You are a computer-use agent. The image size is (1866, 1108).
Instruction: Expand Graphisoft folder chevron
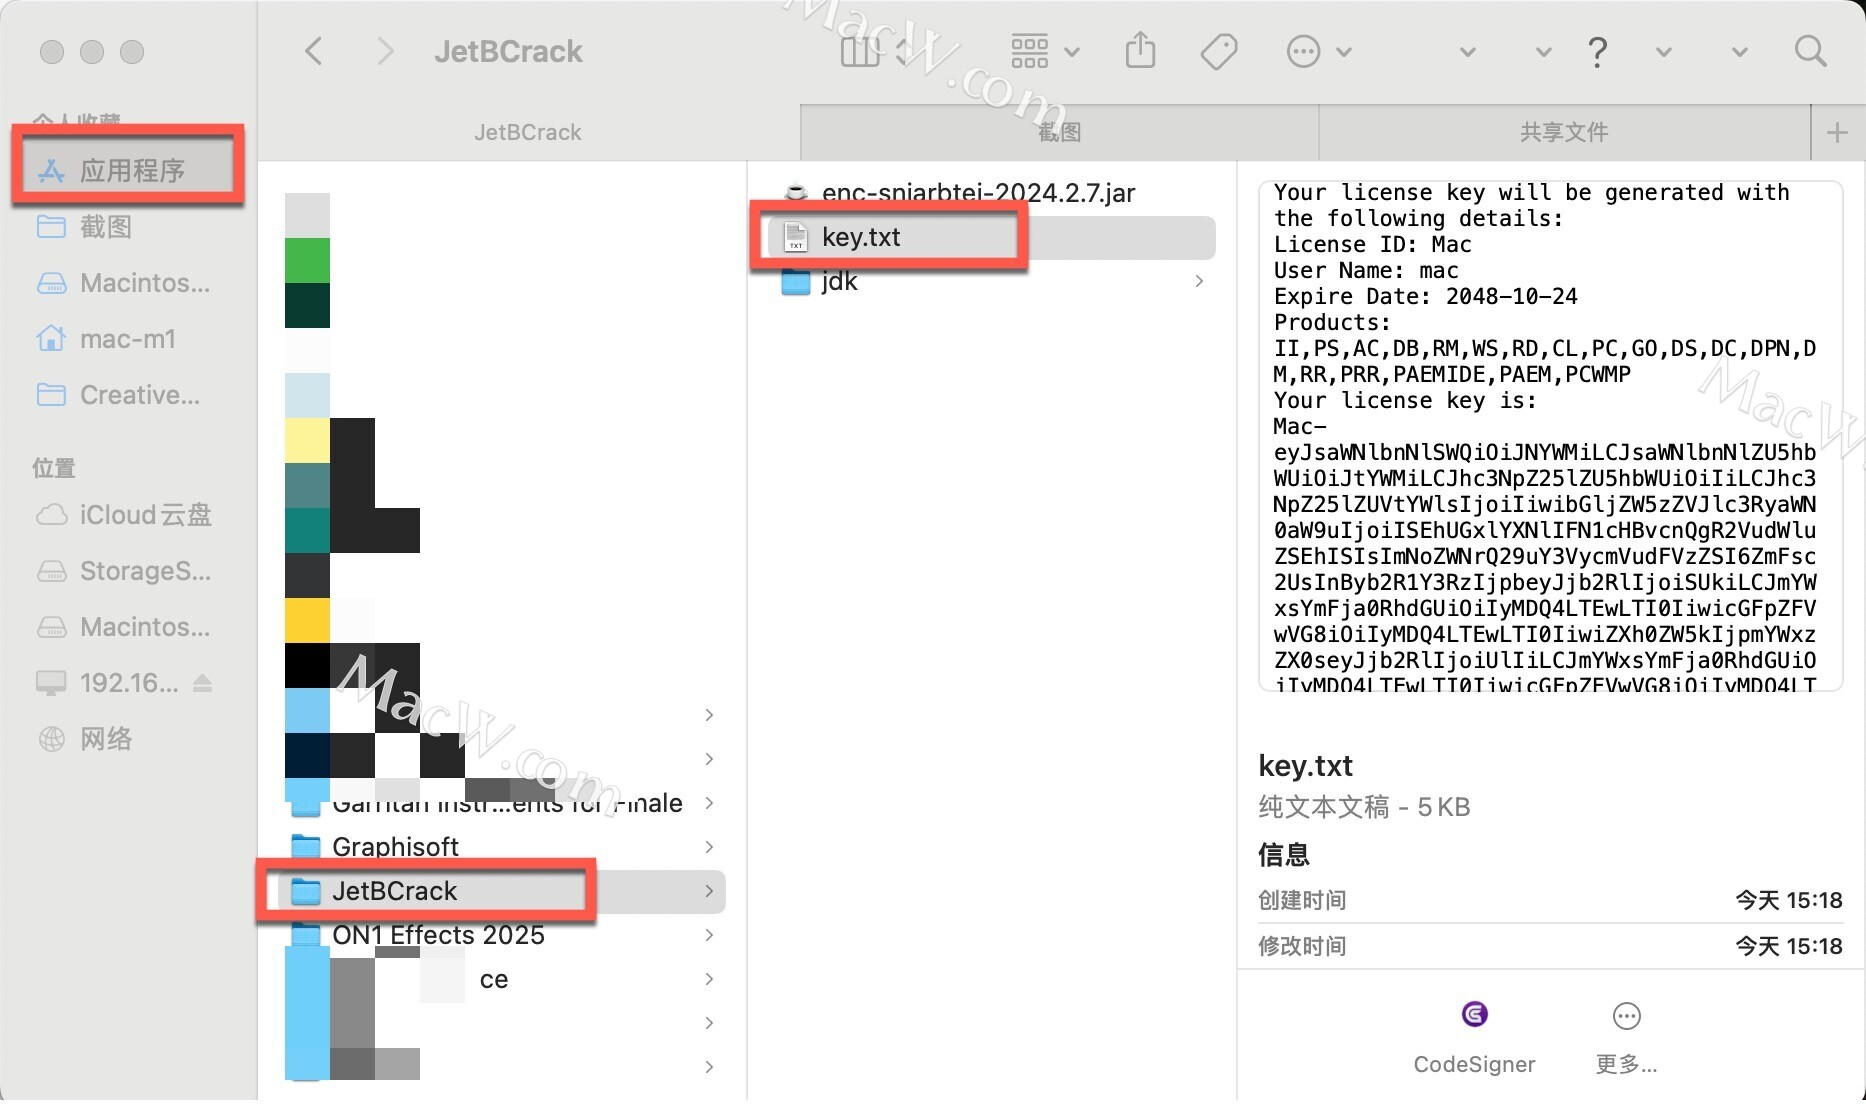[709, 847]
